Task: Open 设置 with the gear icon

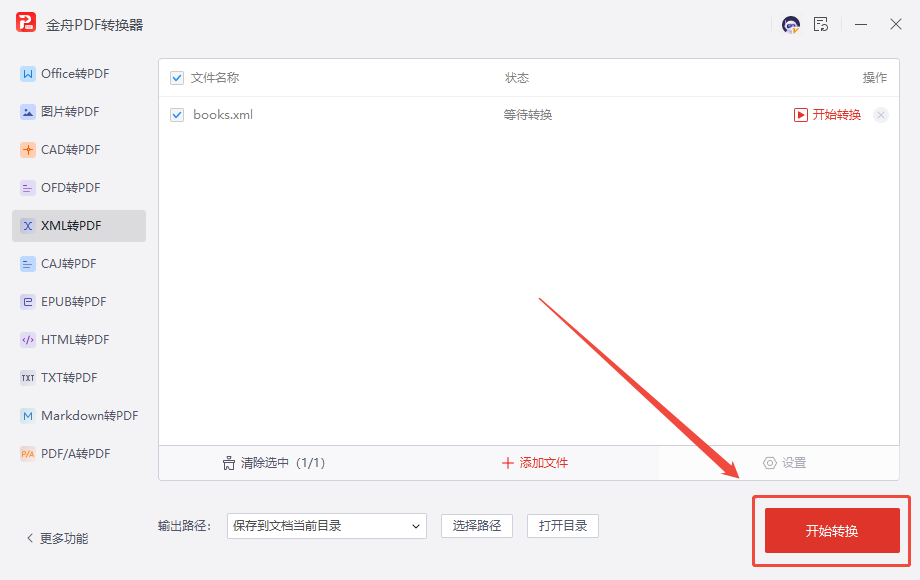Action: [x=784, y=463]
